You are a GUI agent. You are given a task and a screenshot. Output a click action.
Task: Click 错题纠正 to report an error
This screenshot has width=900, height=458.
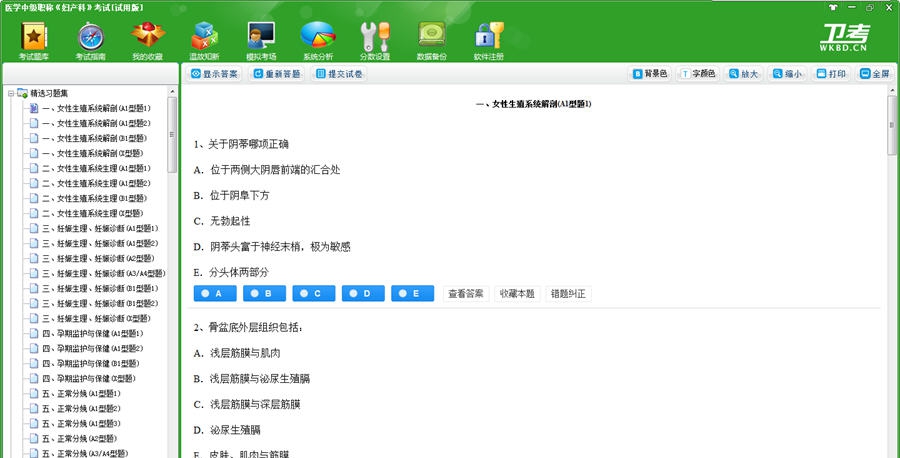(568, 294)
